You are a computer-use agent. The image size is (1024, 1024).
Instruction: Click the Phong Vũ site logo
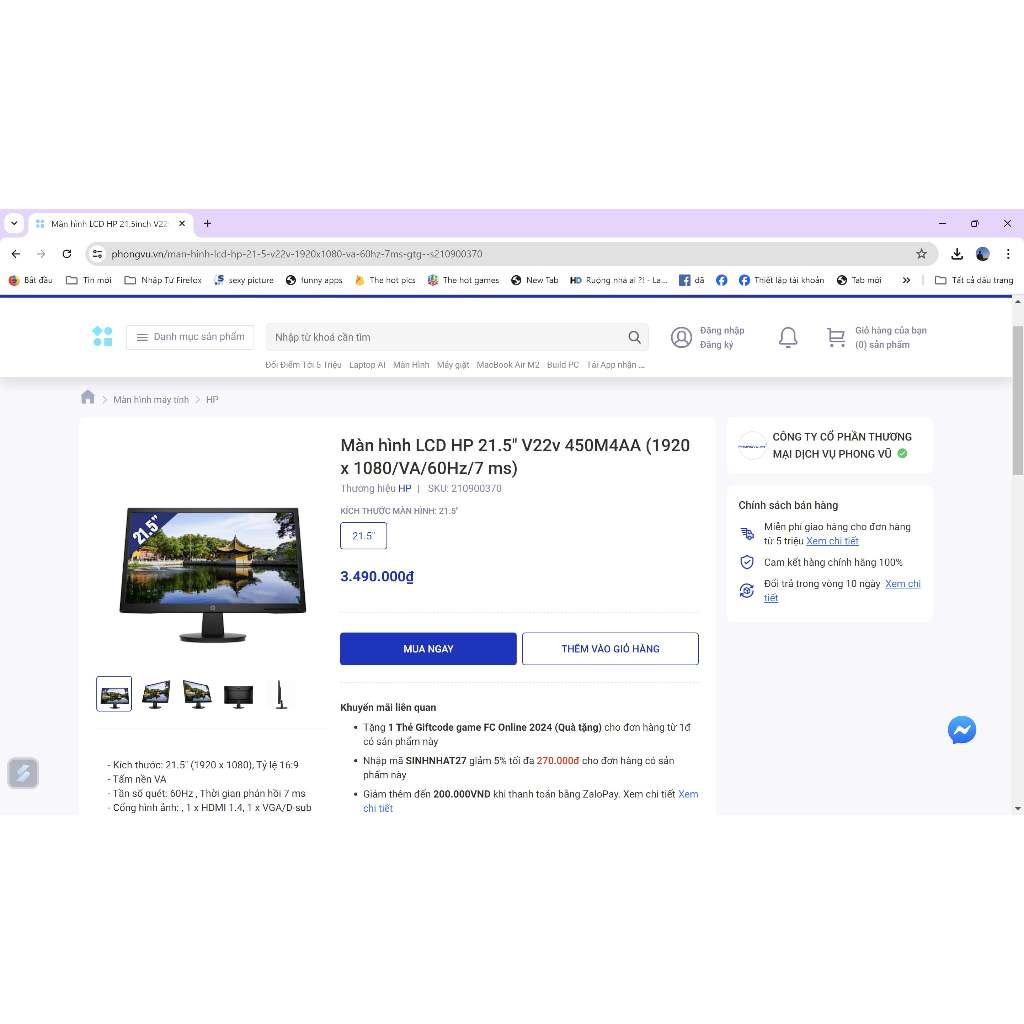(102, 337)
